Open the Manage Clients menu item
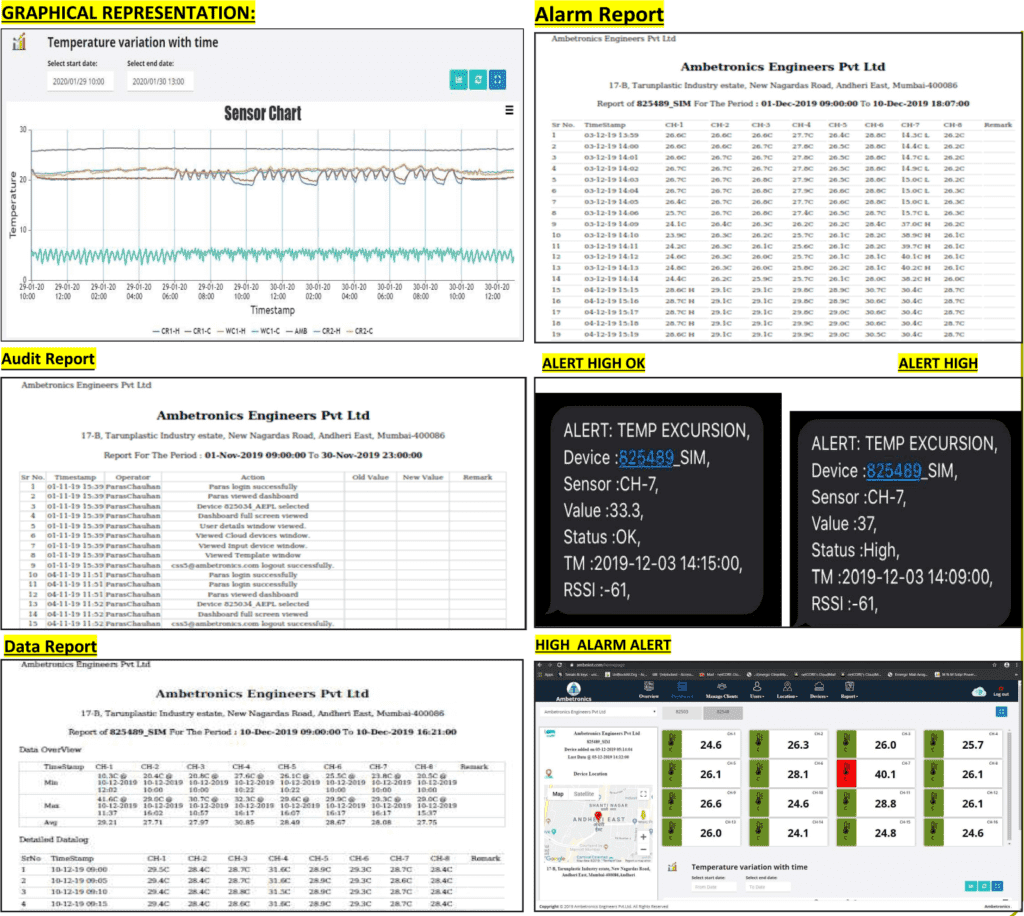This screenshot has height=916, width=1024. tap(721, 694)
